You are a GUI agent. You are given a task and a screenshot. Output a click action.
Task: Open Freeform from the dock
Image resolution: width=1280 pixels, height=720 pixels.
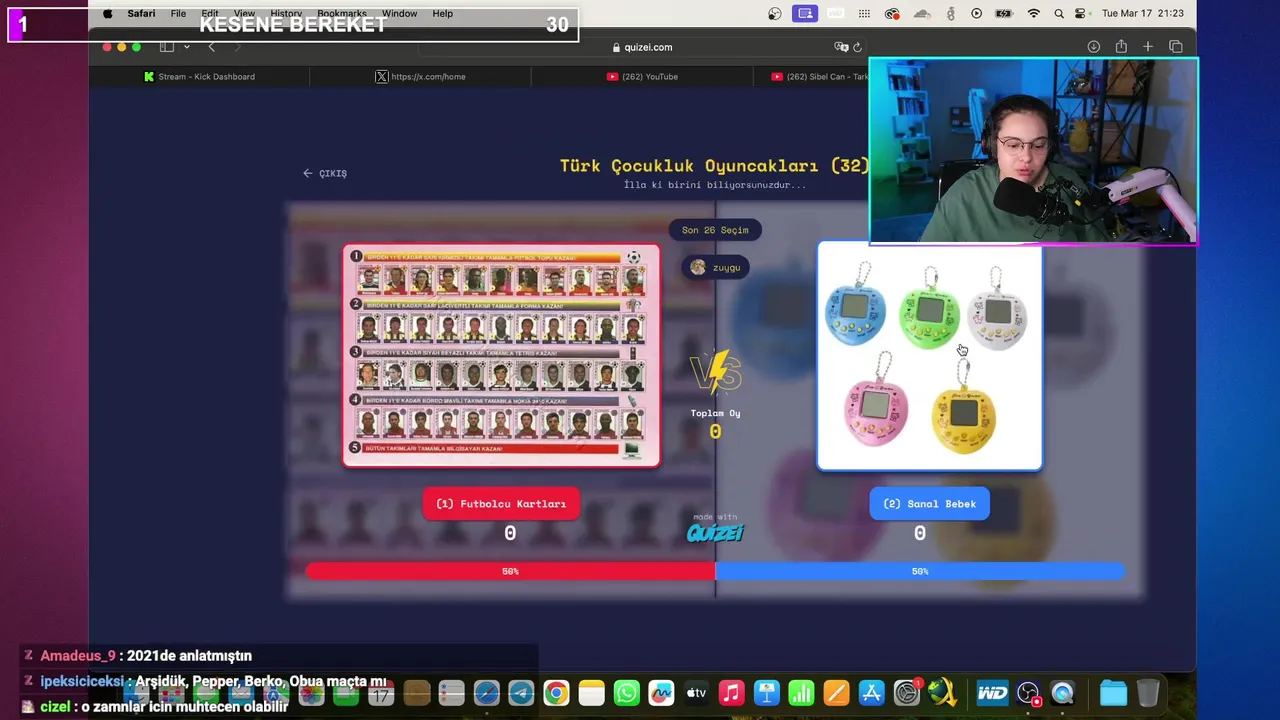point(661,693)
